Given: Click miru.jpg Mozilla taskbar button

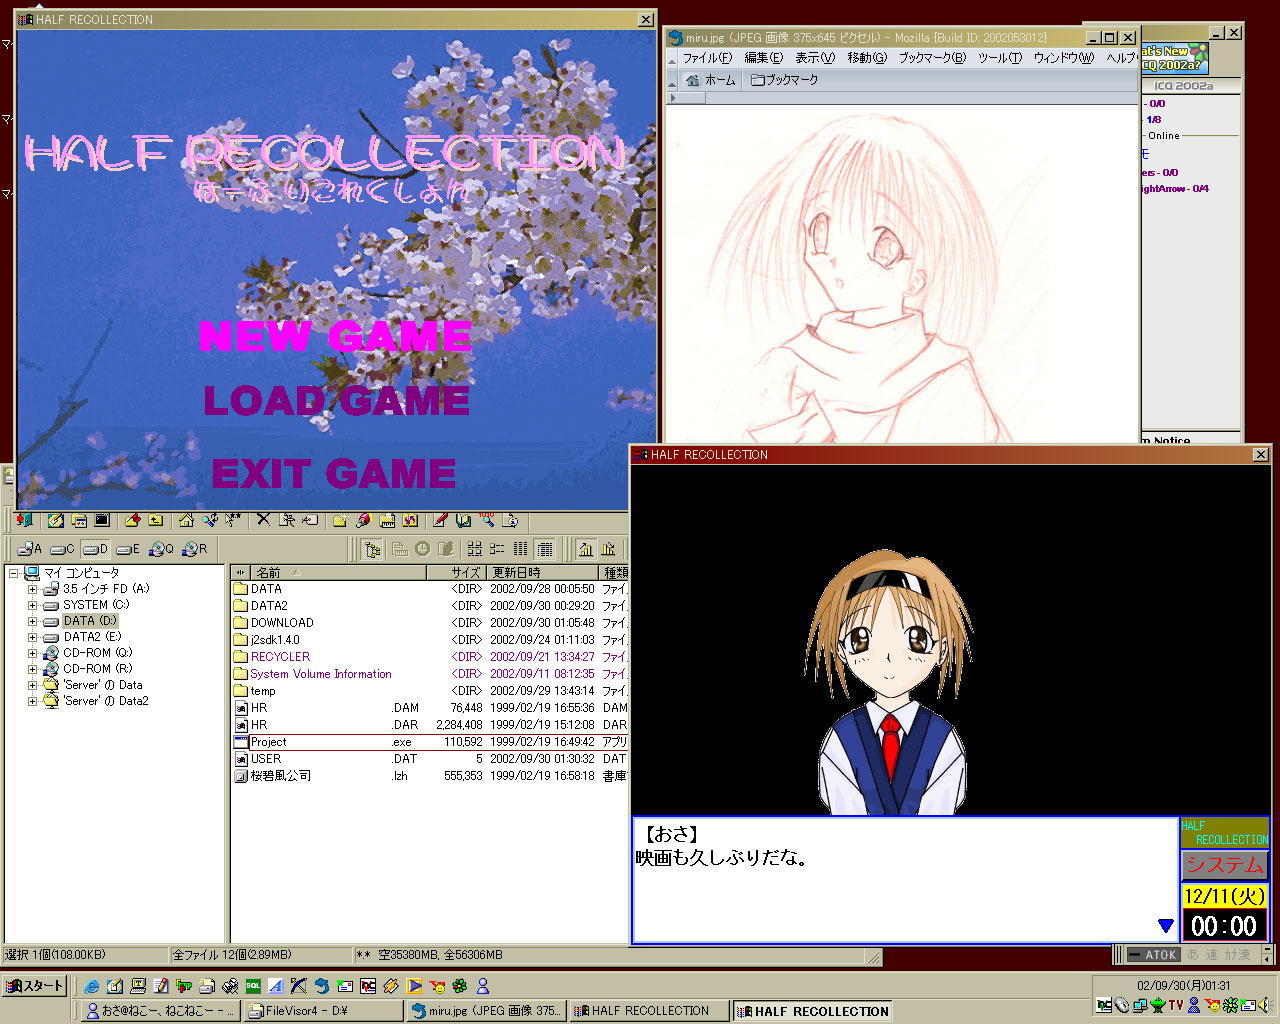Looking at the screenshot, I should coord(486,1011).
